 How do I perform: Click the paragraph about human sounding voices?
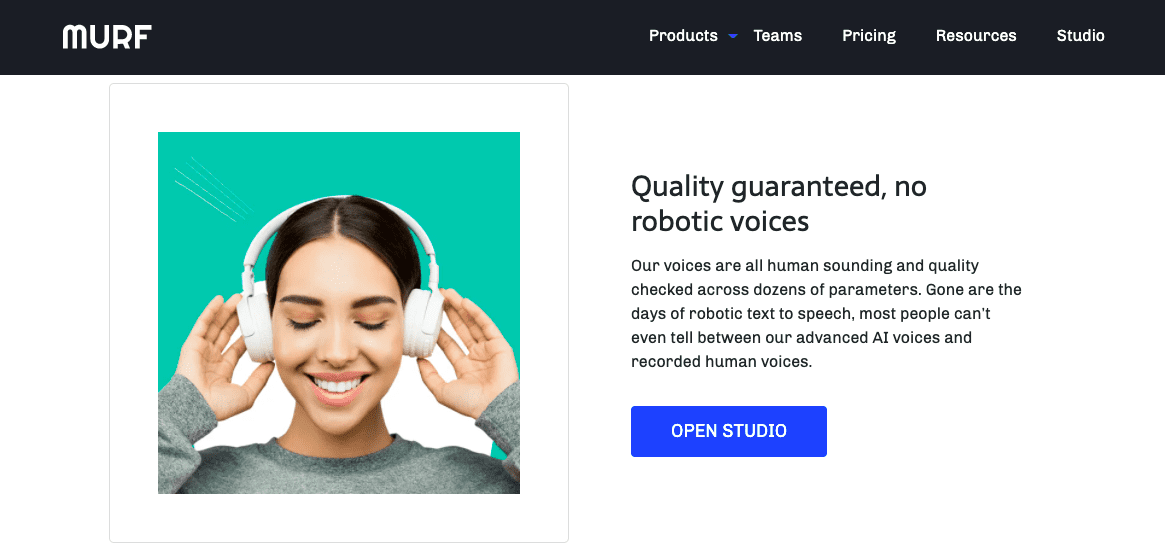click(826, 314)
